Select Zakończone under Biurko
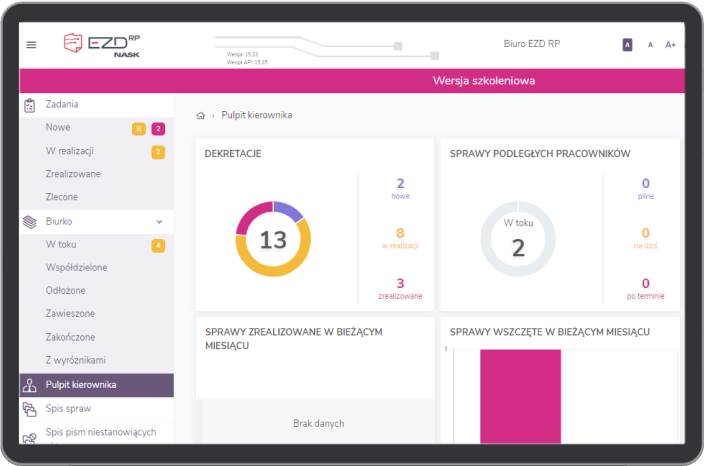 [x=70, y=337]
